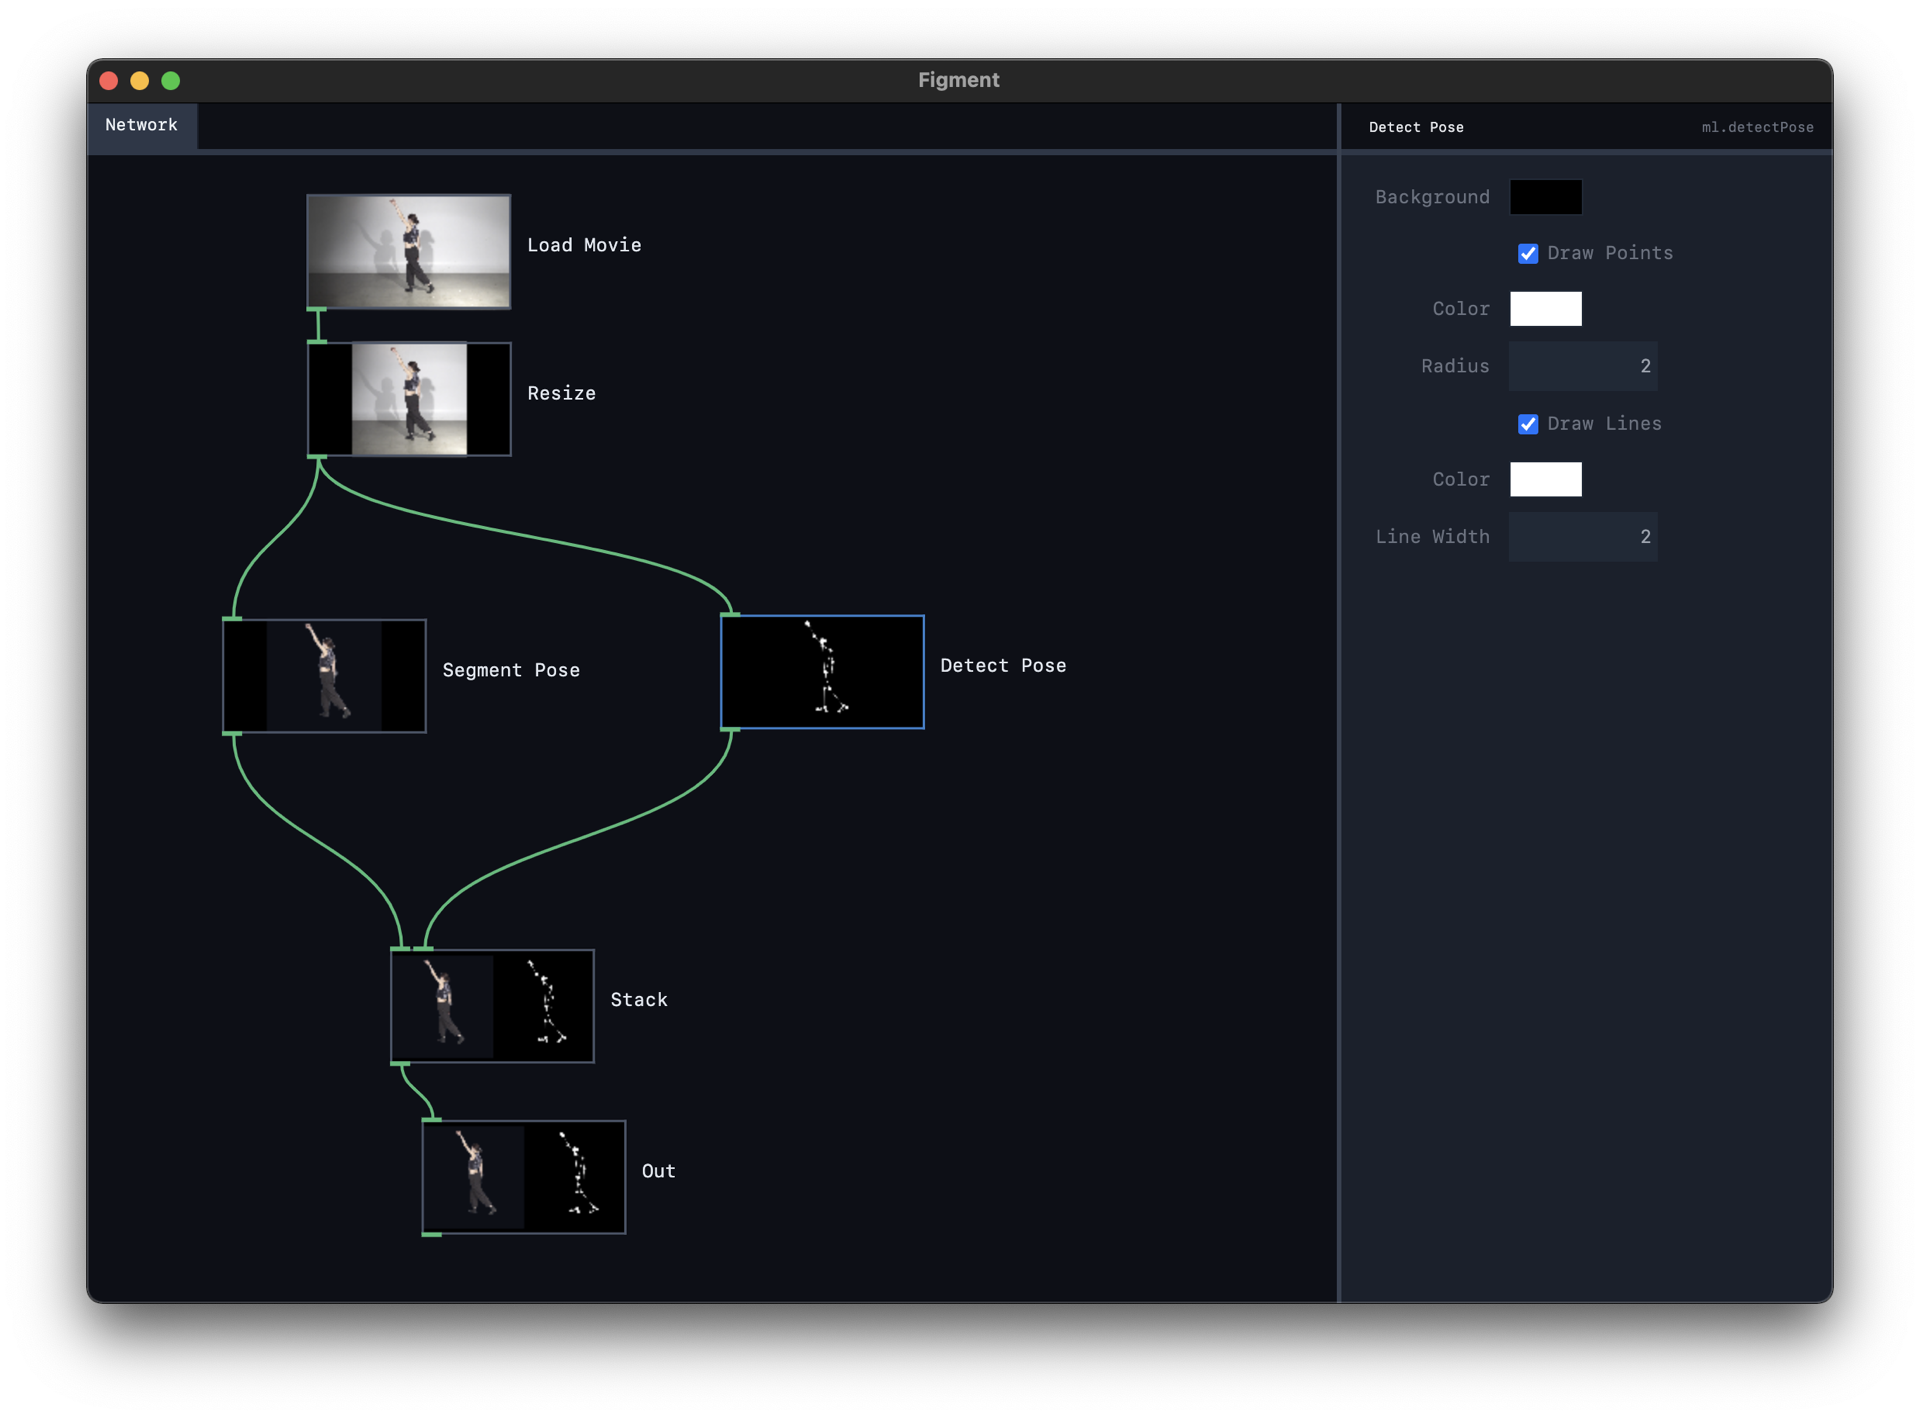Screen dimensions: 1920x1418
Task: Select the Out node thumbnail
Action: point(523,1177)
